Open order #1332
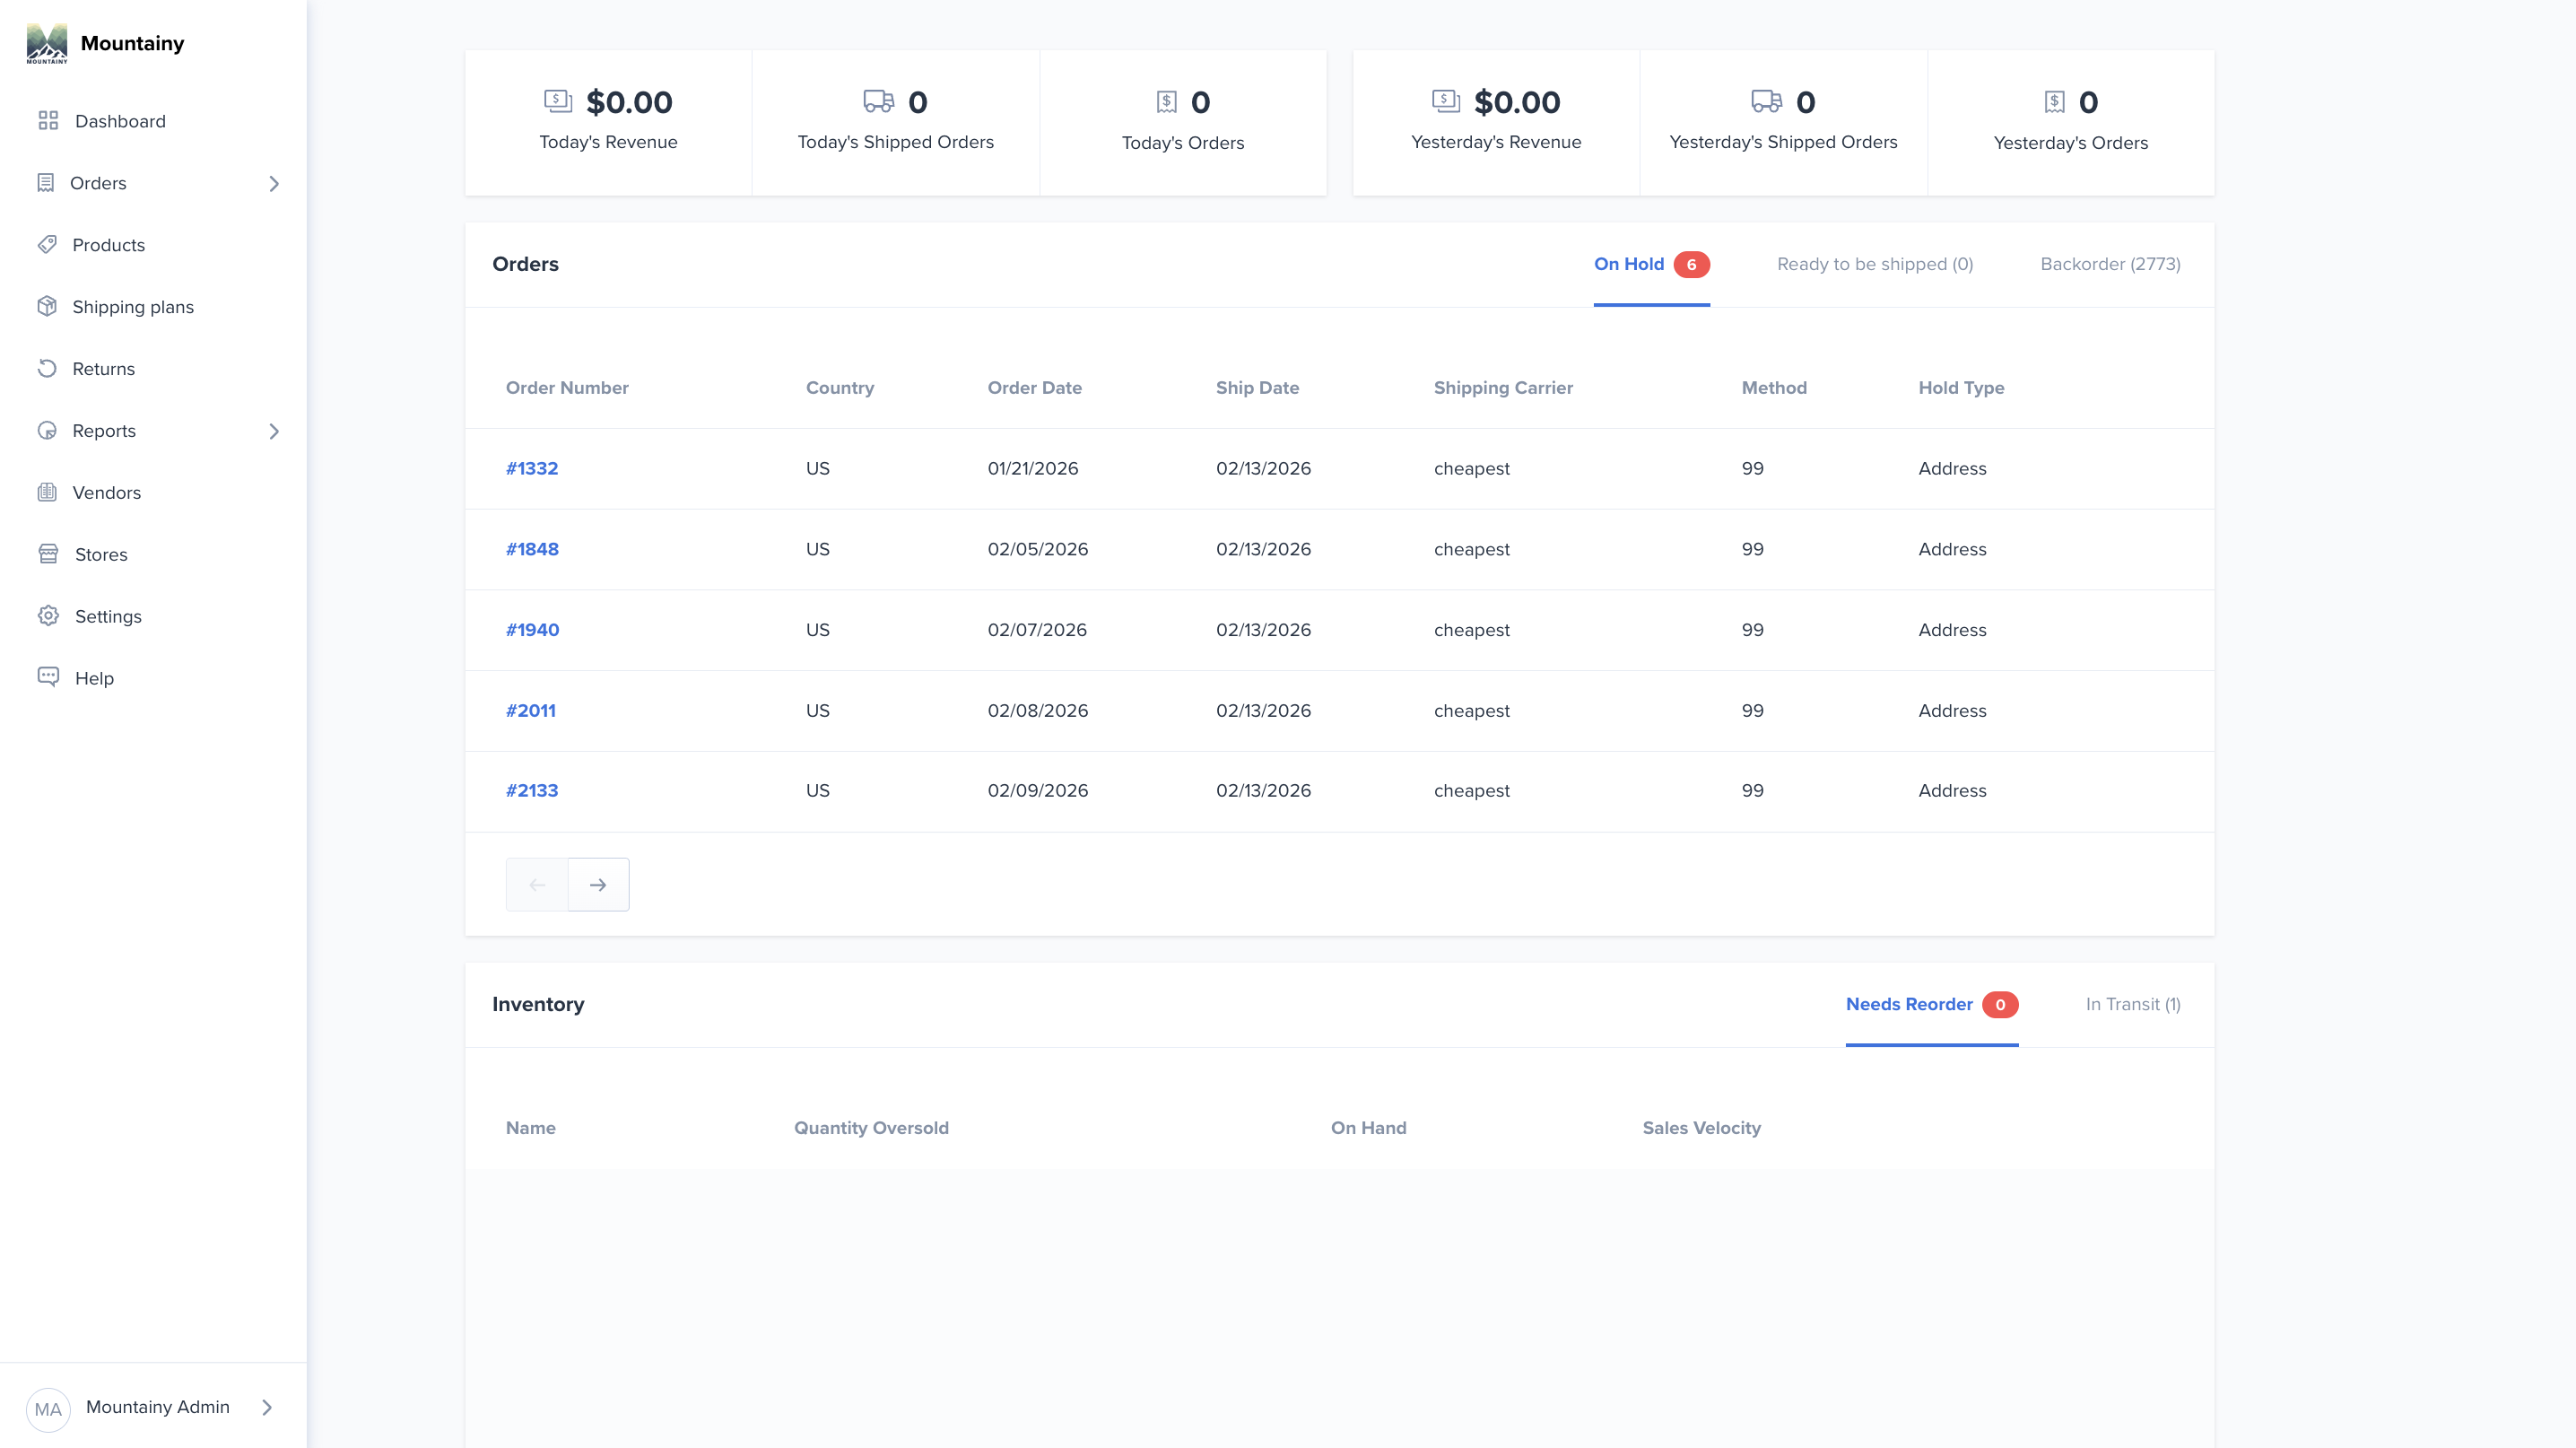 532,468
